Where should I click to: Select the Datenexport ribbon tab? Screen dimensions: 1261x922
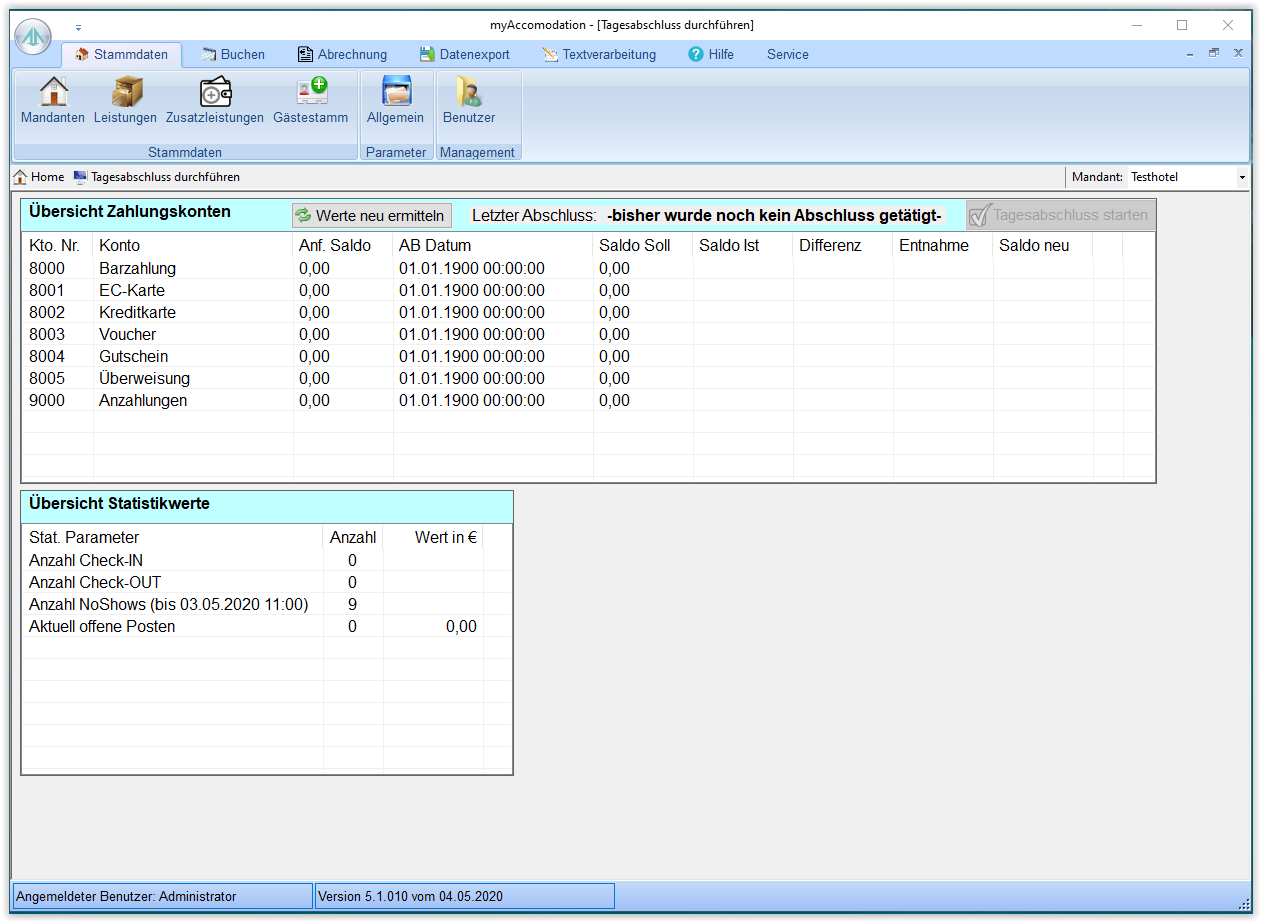click(x=465, y=55)
